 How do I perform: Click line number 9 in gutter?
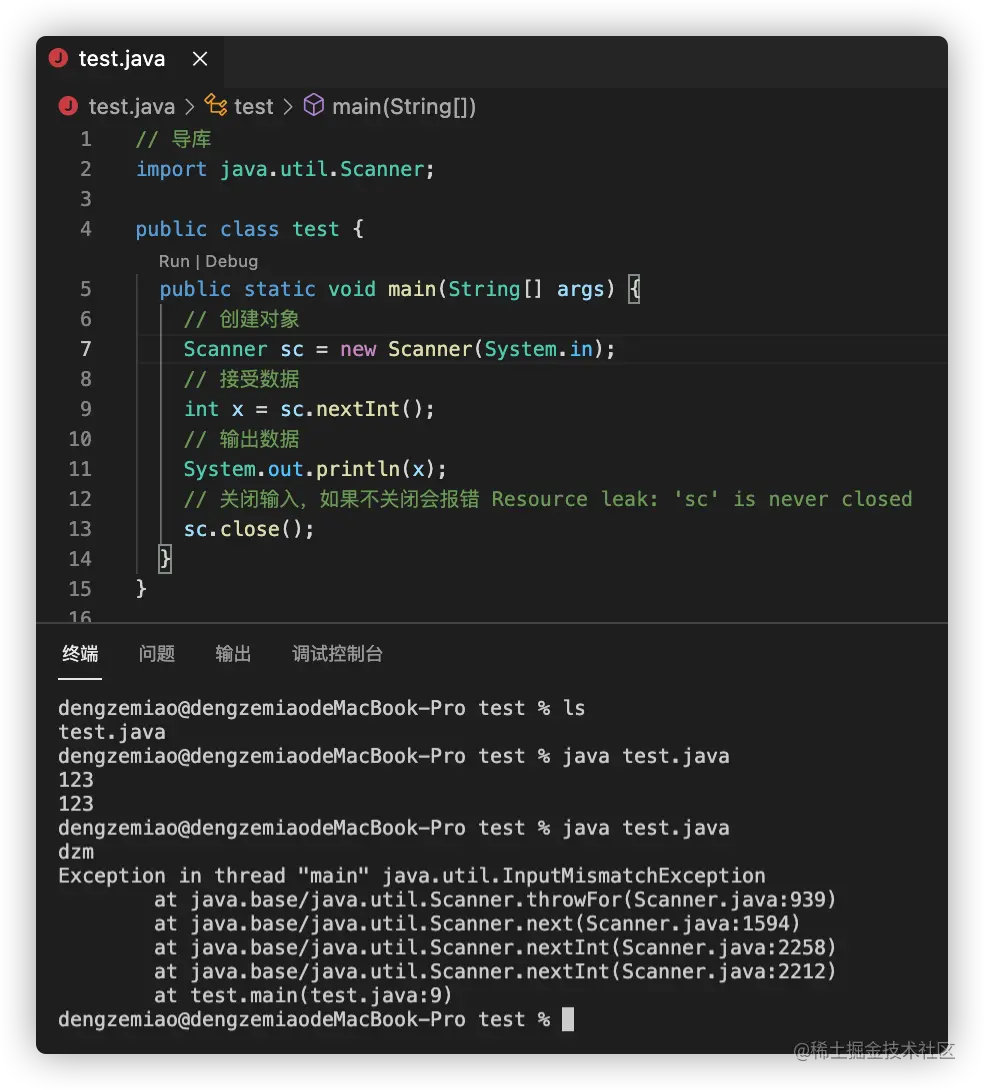point(85,409)
